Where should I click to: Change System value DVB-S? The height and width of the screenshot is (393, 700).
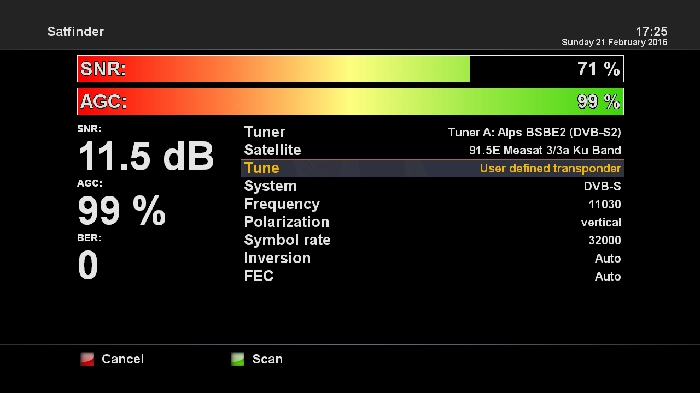click(602, 186)
